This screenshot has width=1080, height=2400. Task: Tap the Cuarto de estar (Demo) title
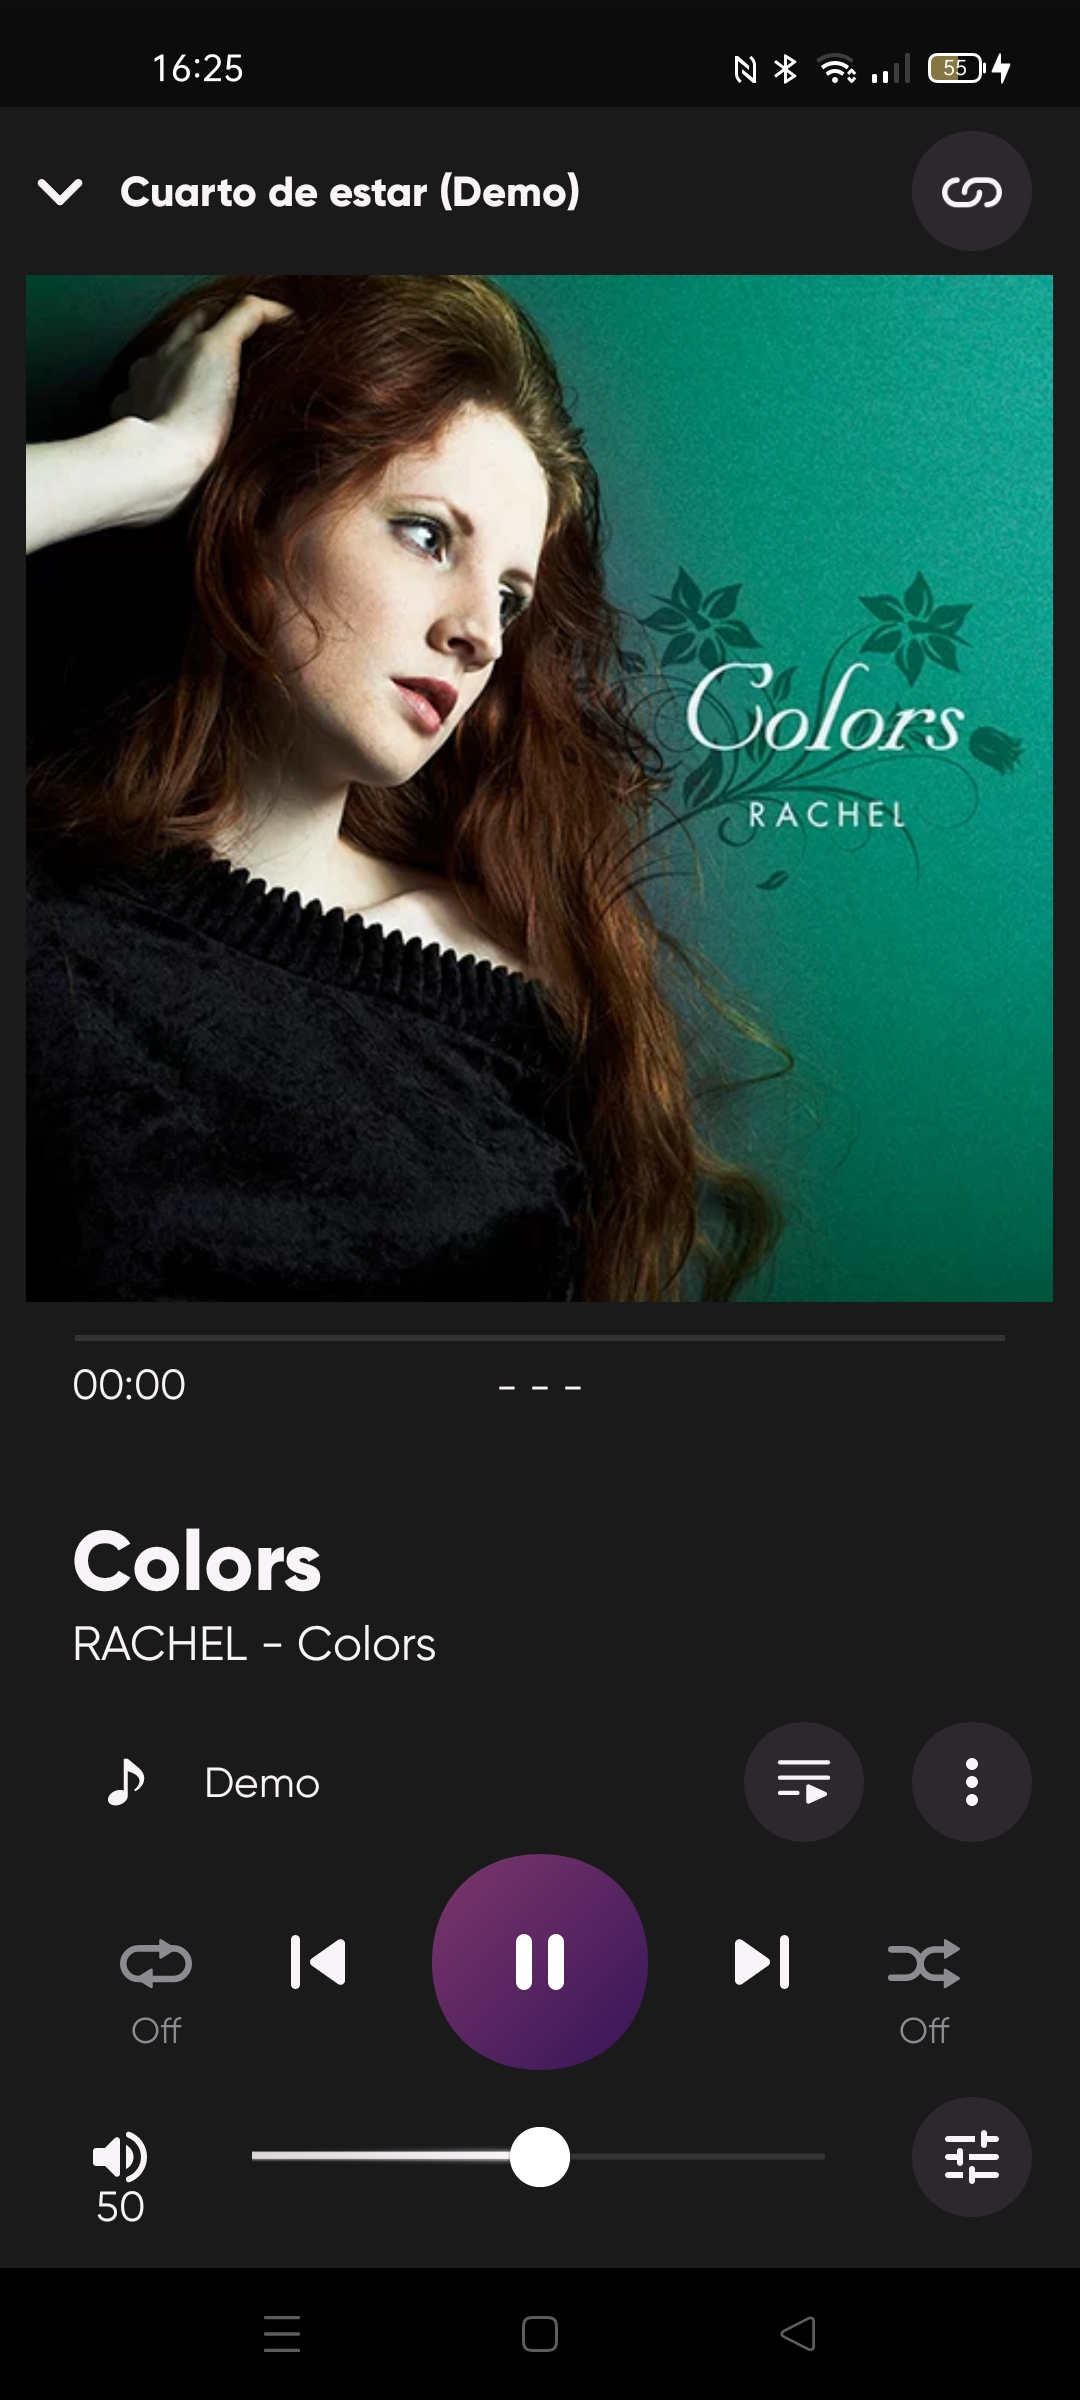[350, 191]
